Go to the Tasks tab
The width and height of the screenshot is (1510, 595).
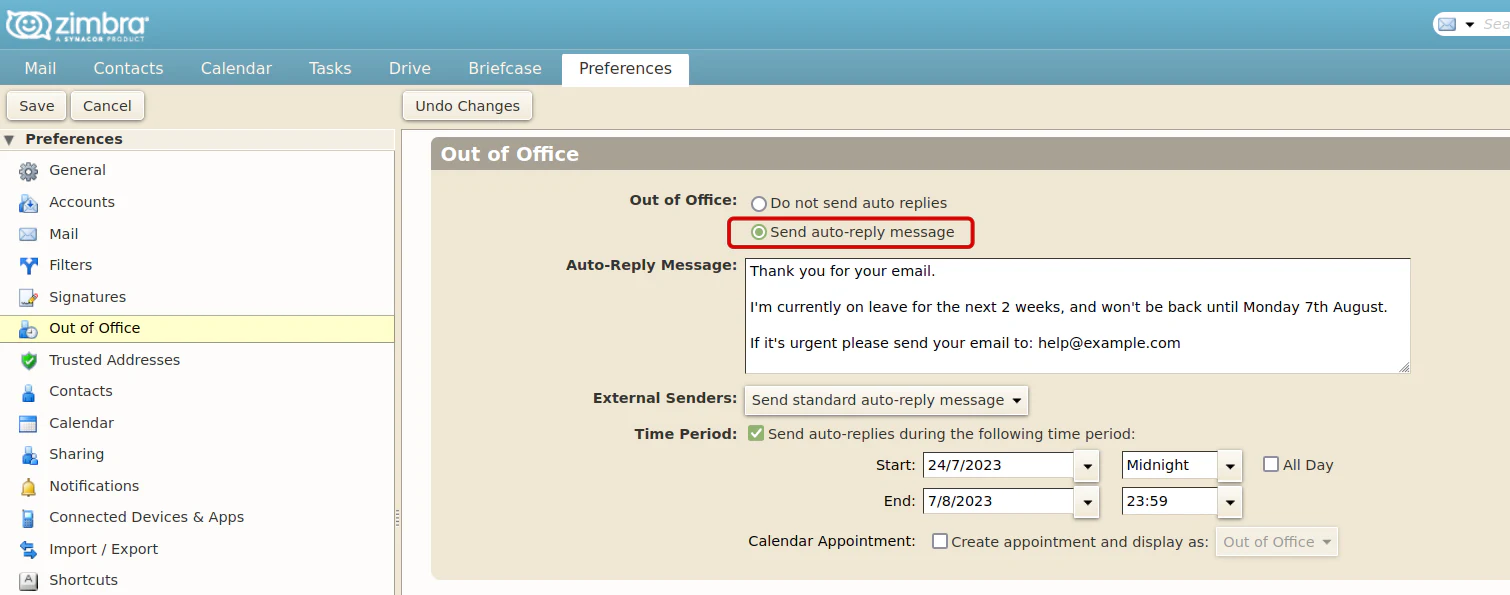[x=330, y=69]
